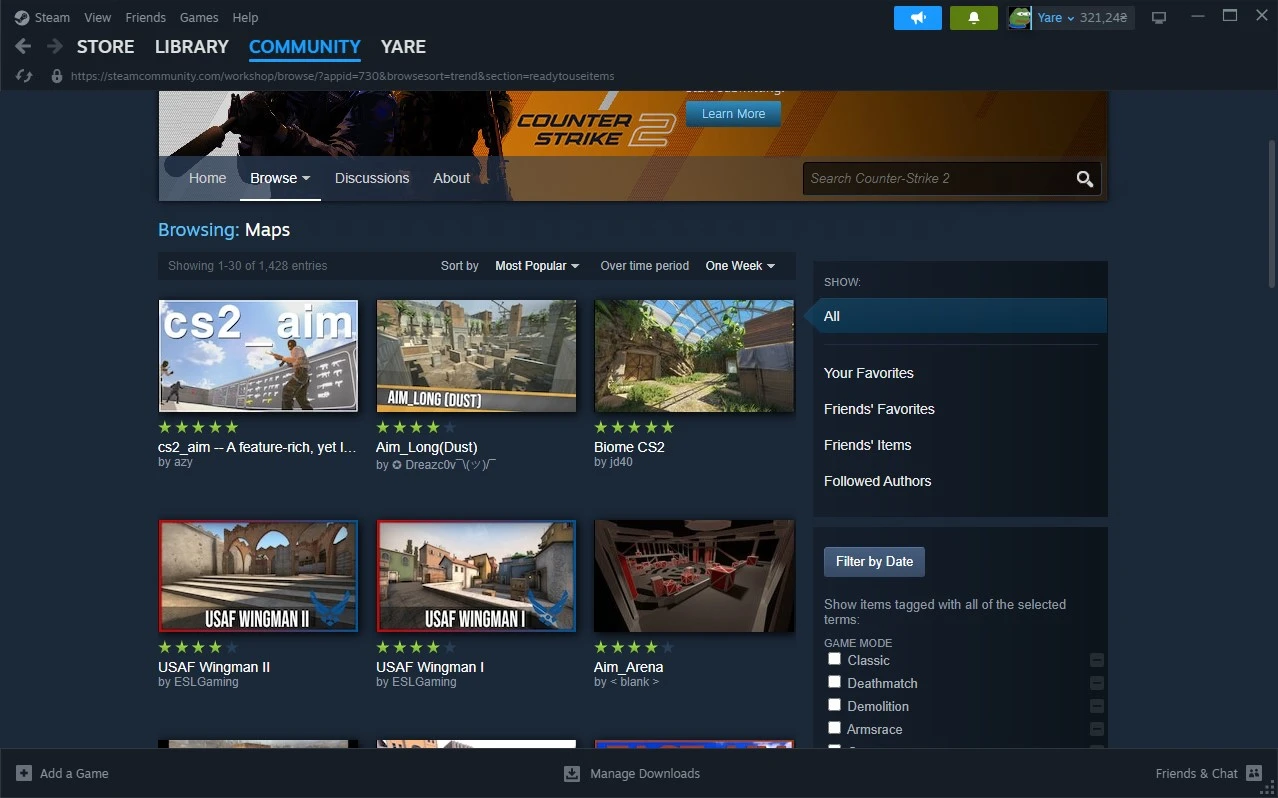This screenshot has height=798, width=1278.
Task: Click the Yare profile avatar
Action: click(x=1019, y=18)
